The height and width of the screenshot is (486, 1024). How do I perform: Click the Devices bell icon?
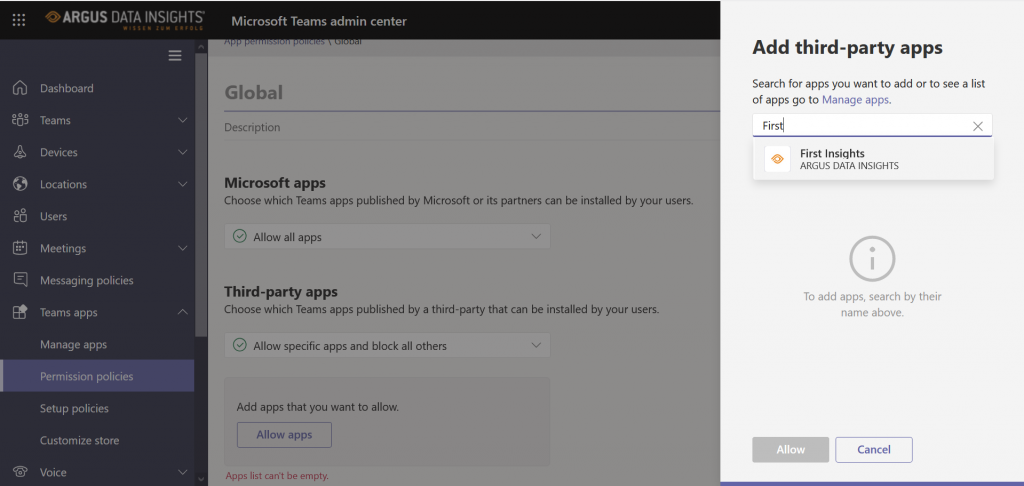pyautogui.click(x=20, y=152)
